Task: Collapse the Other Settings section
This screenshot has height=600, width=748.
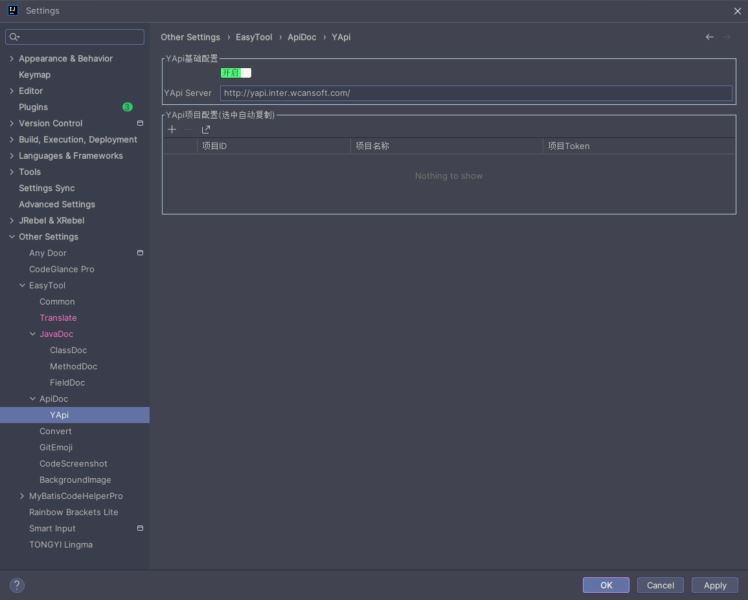Action: click(x=11, y=237)
